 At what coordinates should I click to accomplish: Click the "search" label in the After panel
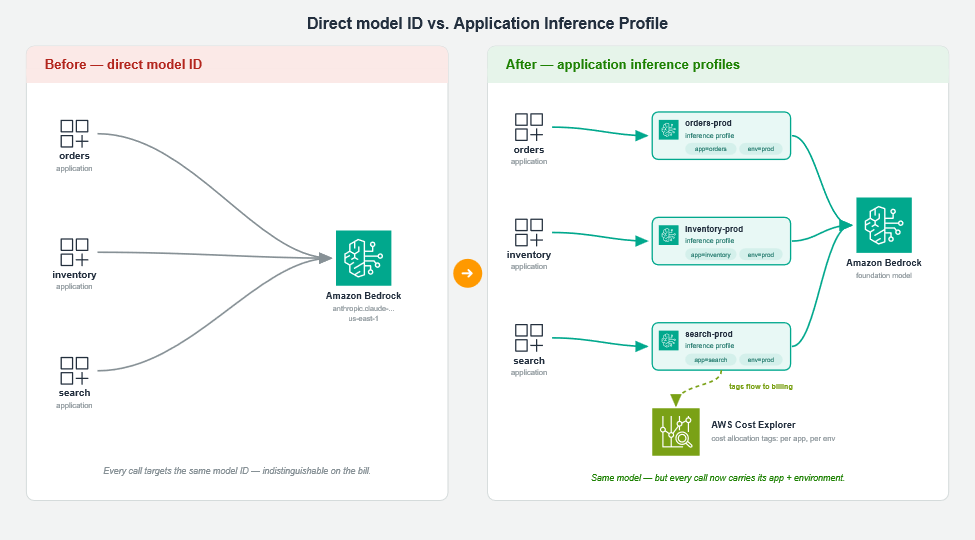[x=529, y=361]
